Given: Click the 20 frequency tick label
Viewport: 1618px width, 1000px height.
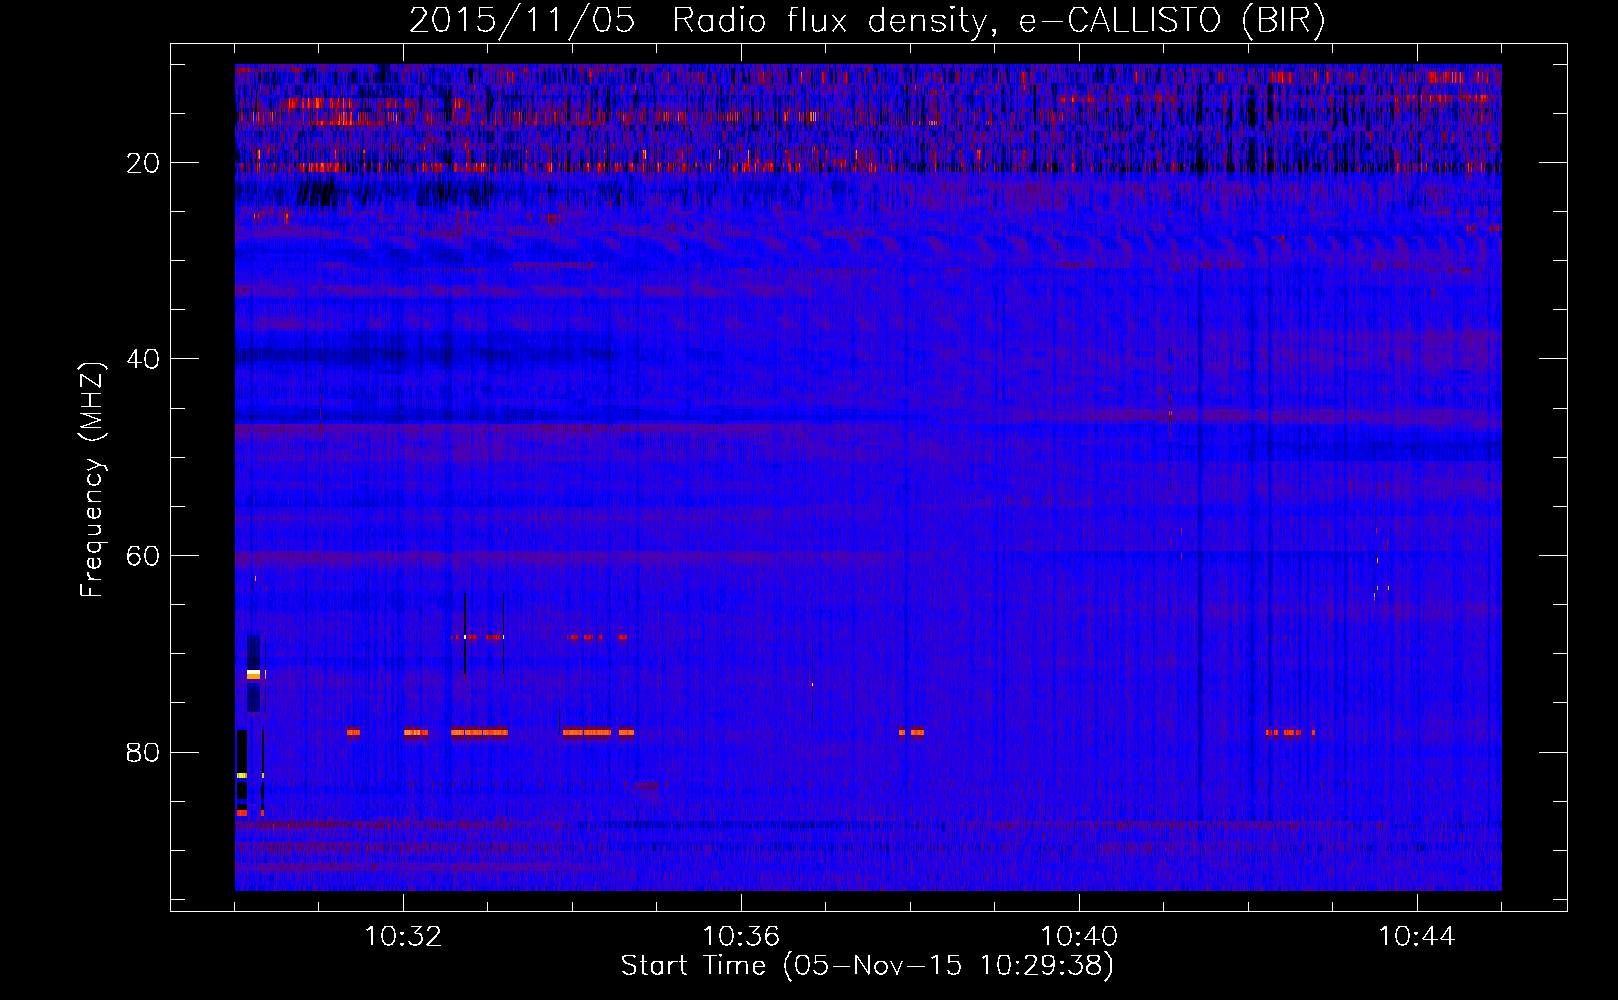Looking at the screenshot, I should click(143, 163).
